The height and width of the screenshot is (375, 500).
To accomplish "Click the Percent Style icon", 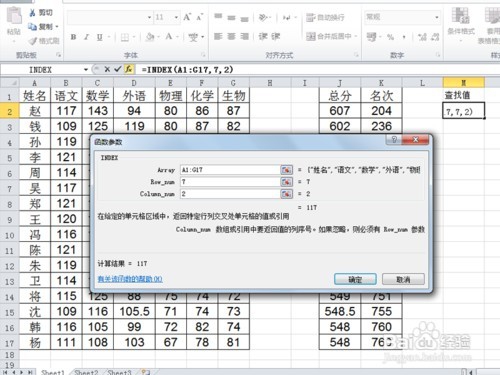I will (390, 37).
